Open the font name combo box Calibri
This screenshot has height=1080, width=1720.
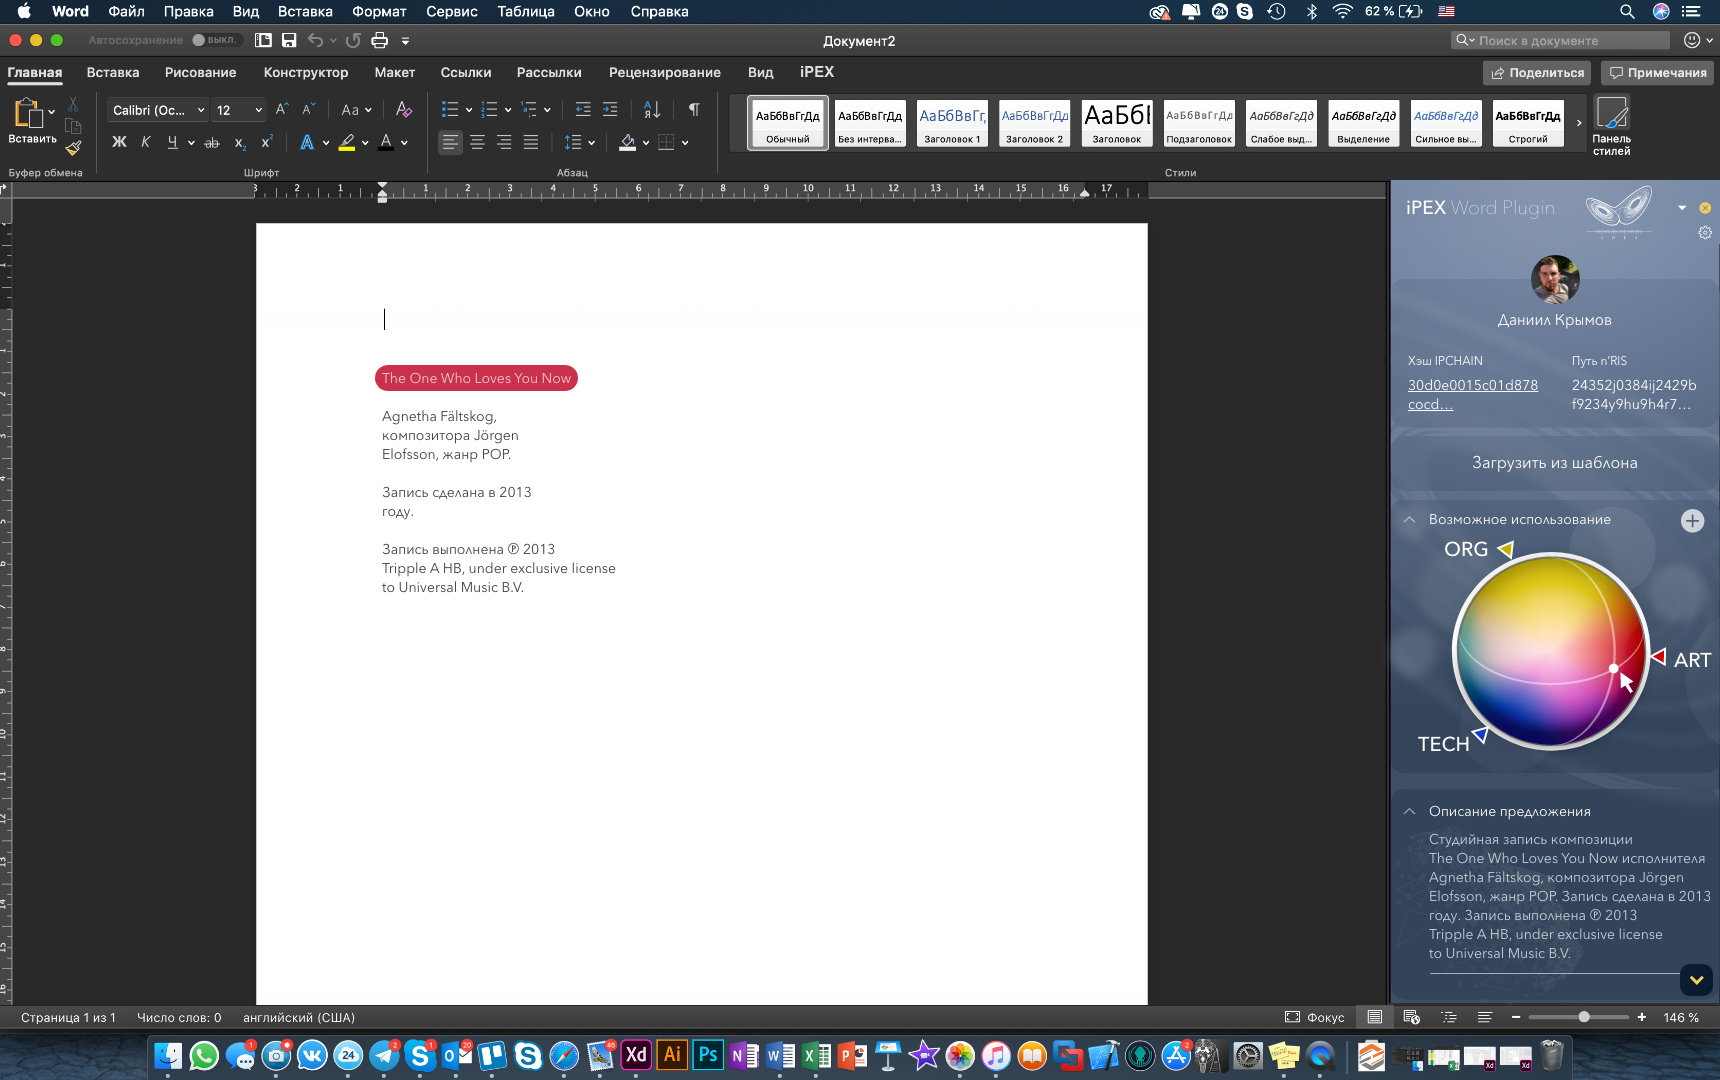click(158, 110)
